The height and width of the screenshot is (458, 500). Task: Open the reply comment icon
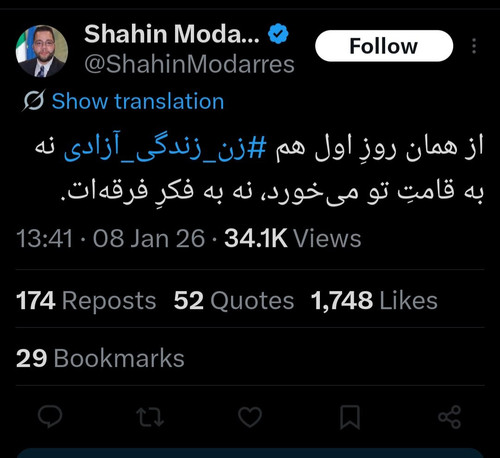(x=50, y=417)
